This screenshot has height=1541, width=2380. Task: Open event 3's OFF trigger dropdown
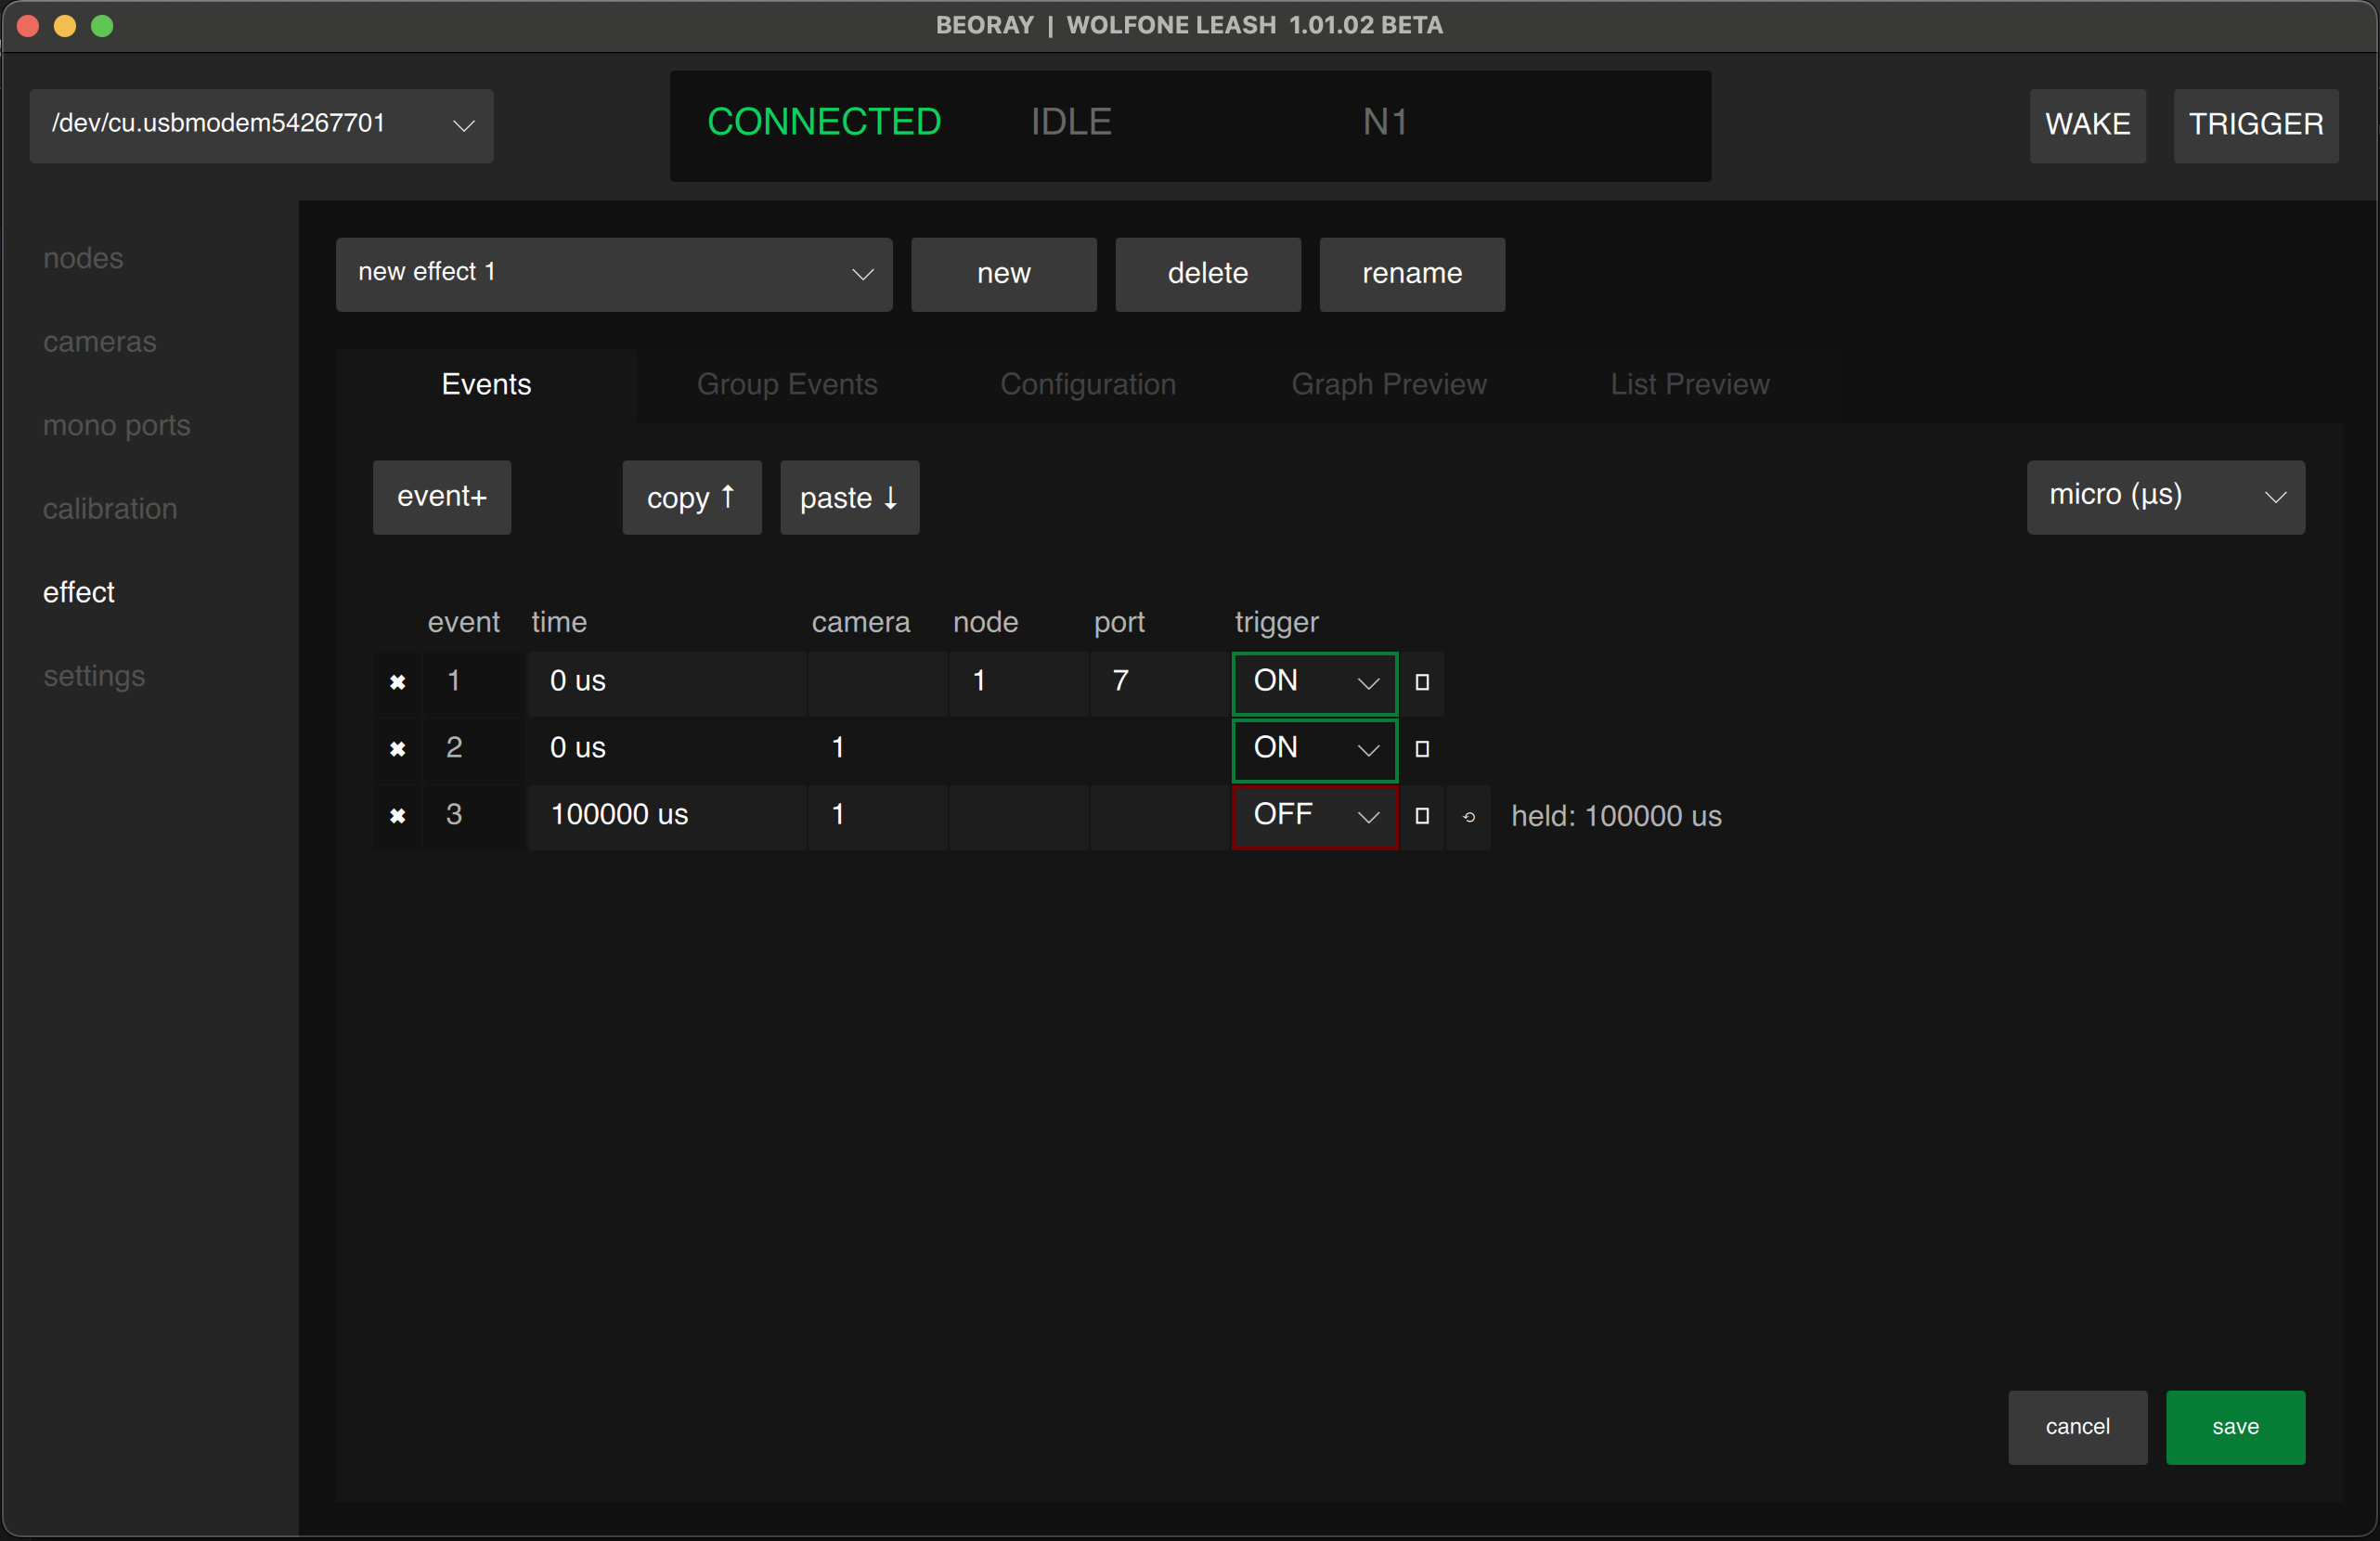(x=1314, y=817)
